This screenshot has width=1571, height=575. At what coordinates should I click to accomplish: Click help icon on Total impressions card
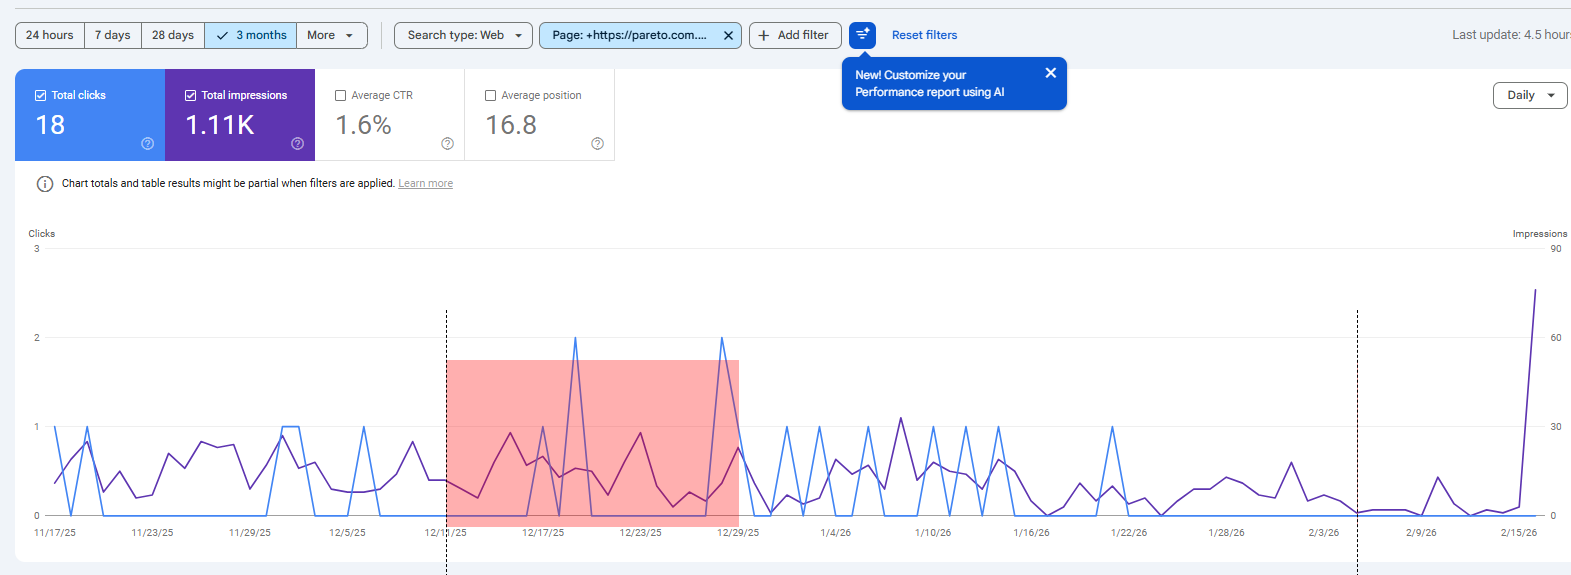[297, 144]
